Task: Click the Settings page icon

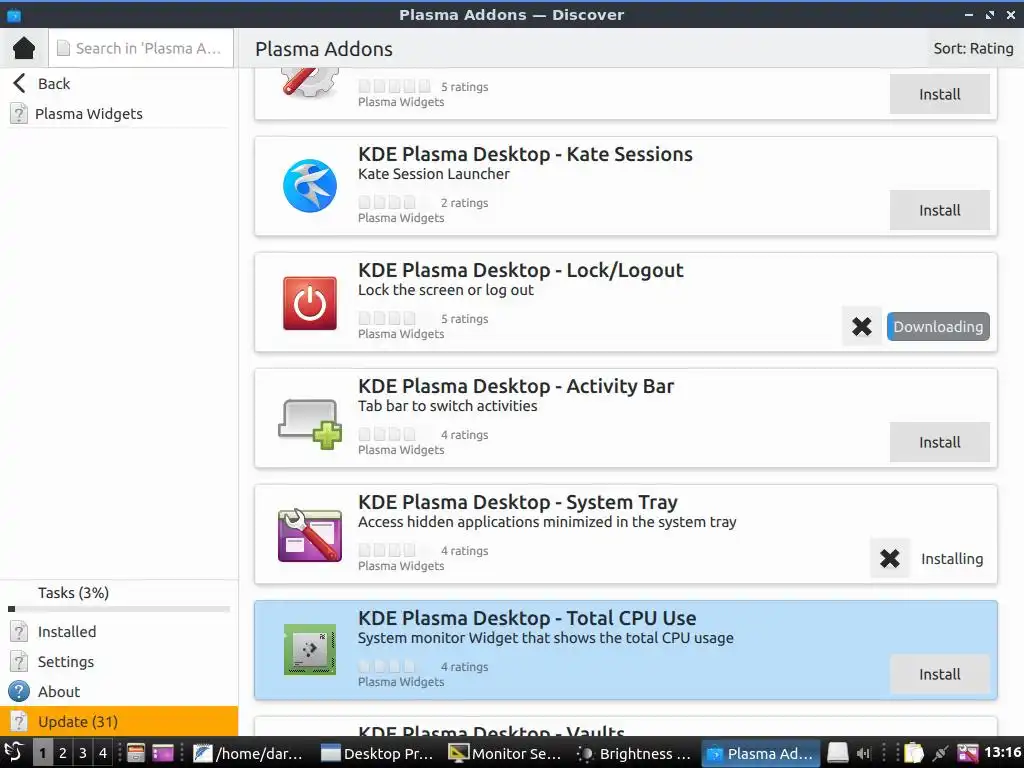Action: coord(19,662)
